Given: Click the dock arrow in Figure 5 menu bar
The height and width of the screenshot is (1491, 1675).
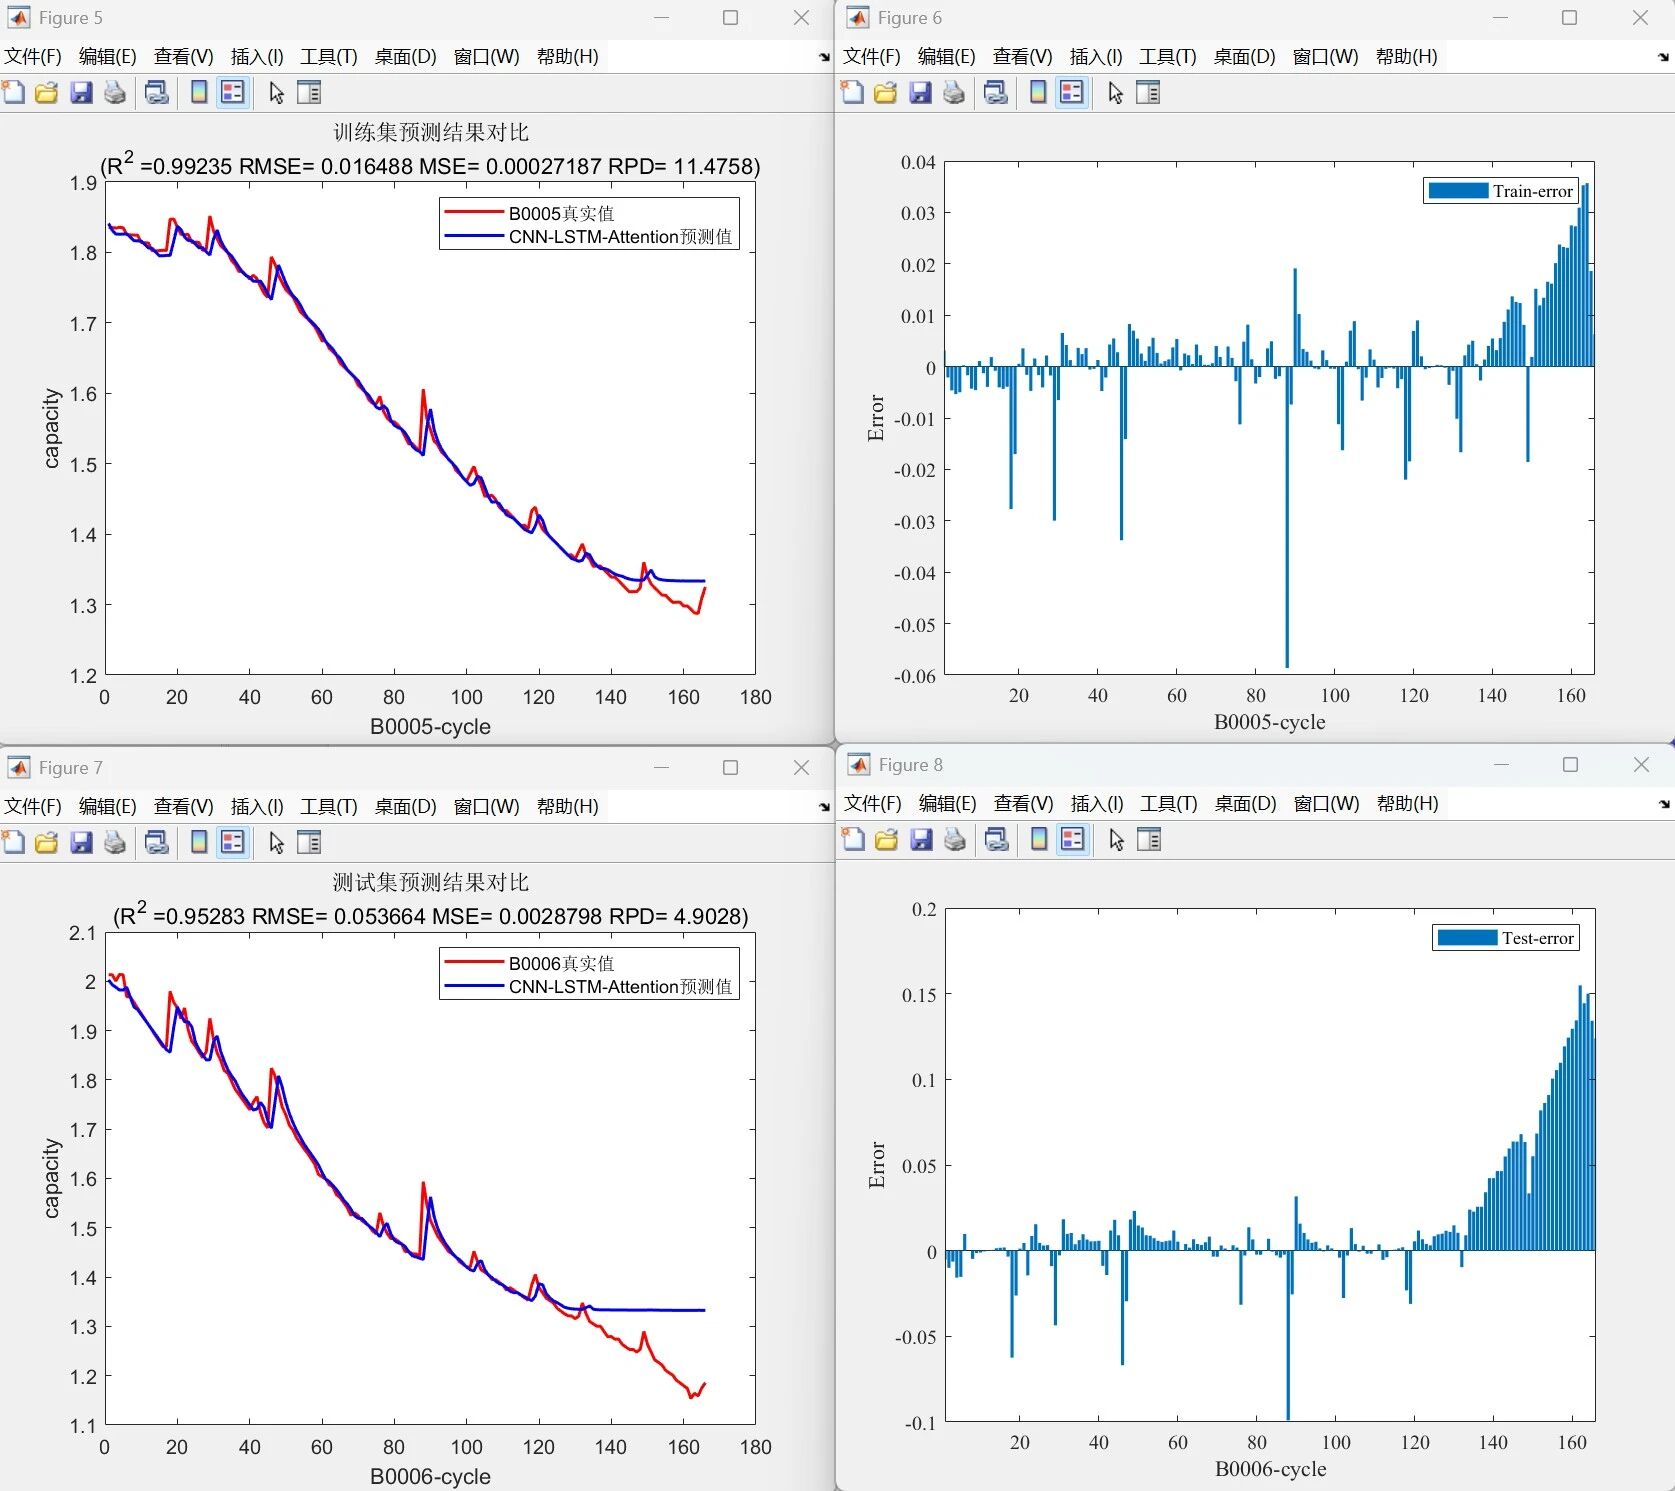Looking at the screenshot, I should [824, 57].
